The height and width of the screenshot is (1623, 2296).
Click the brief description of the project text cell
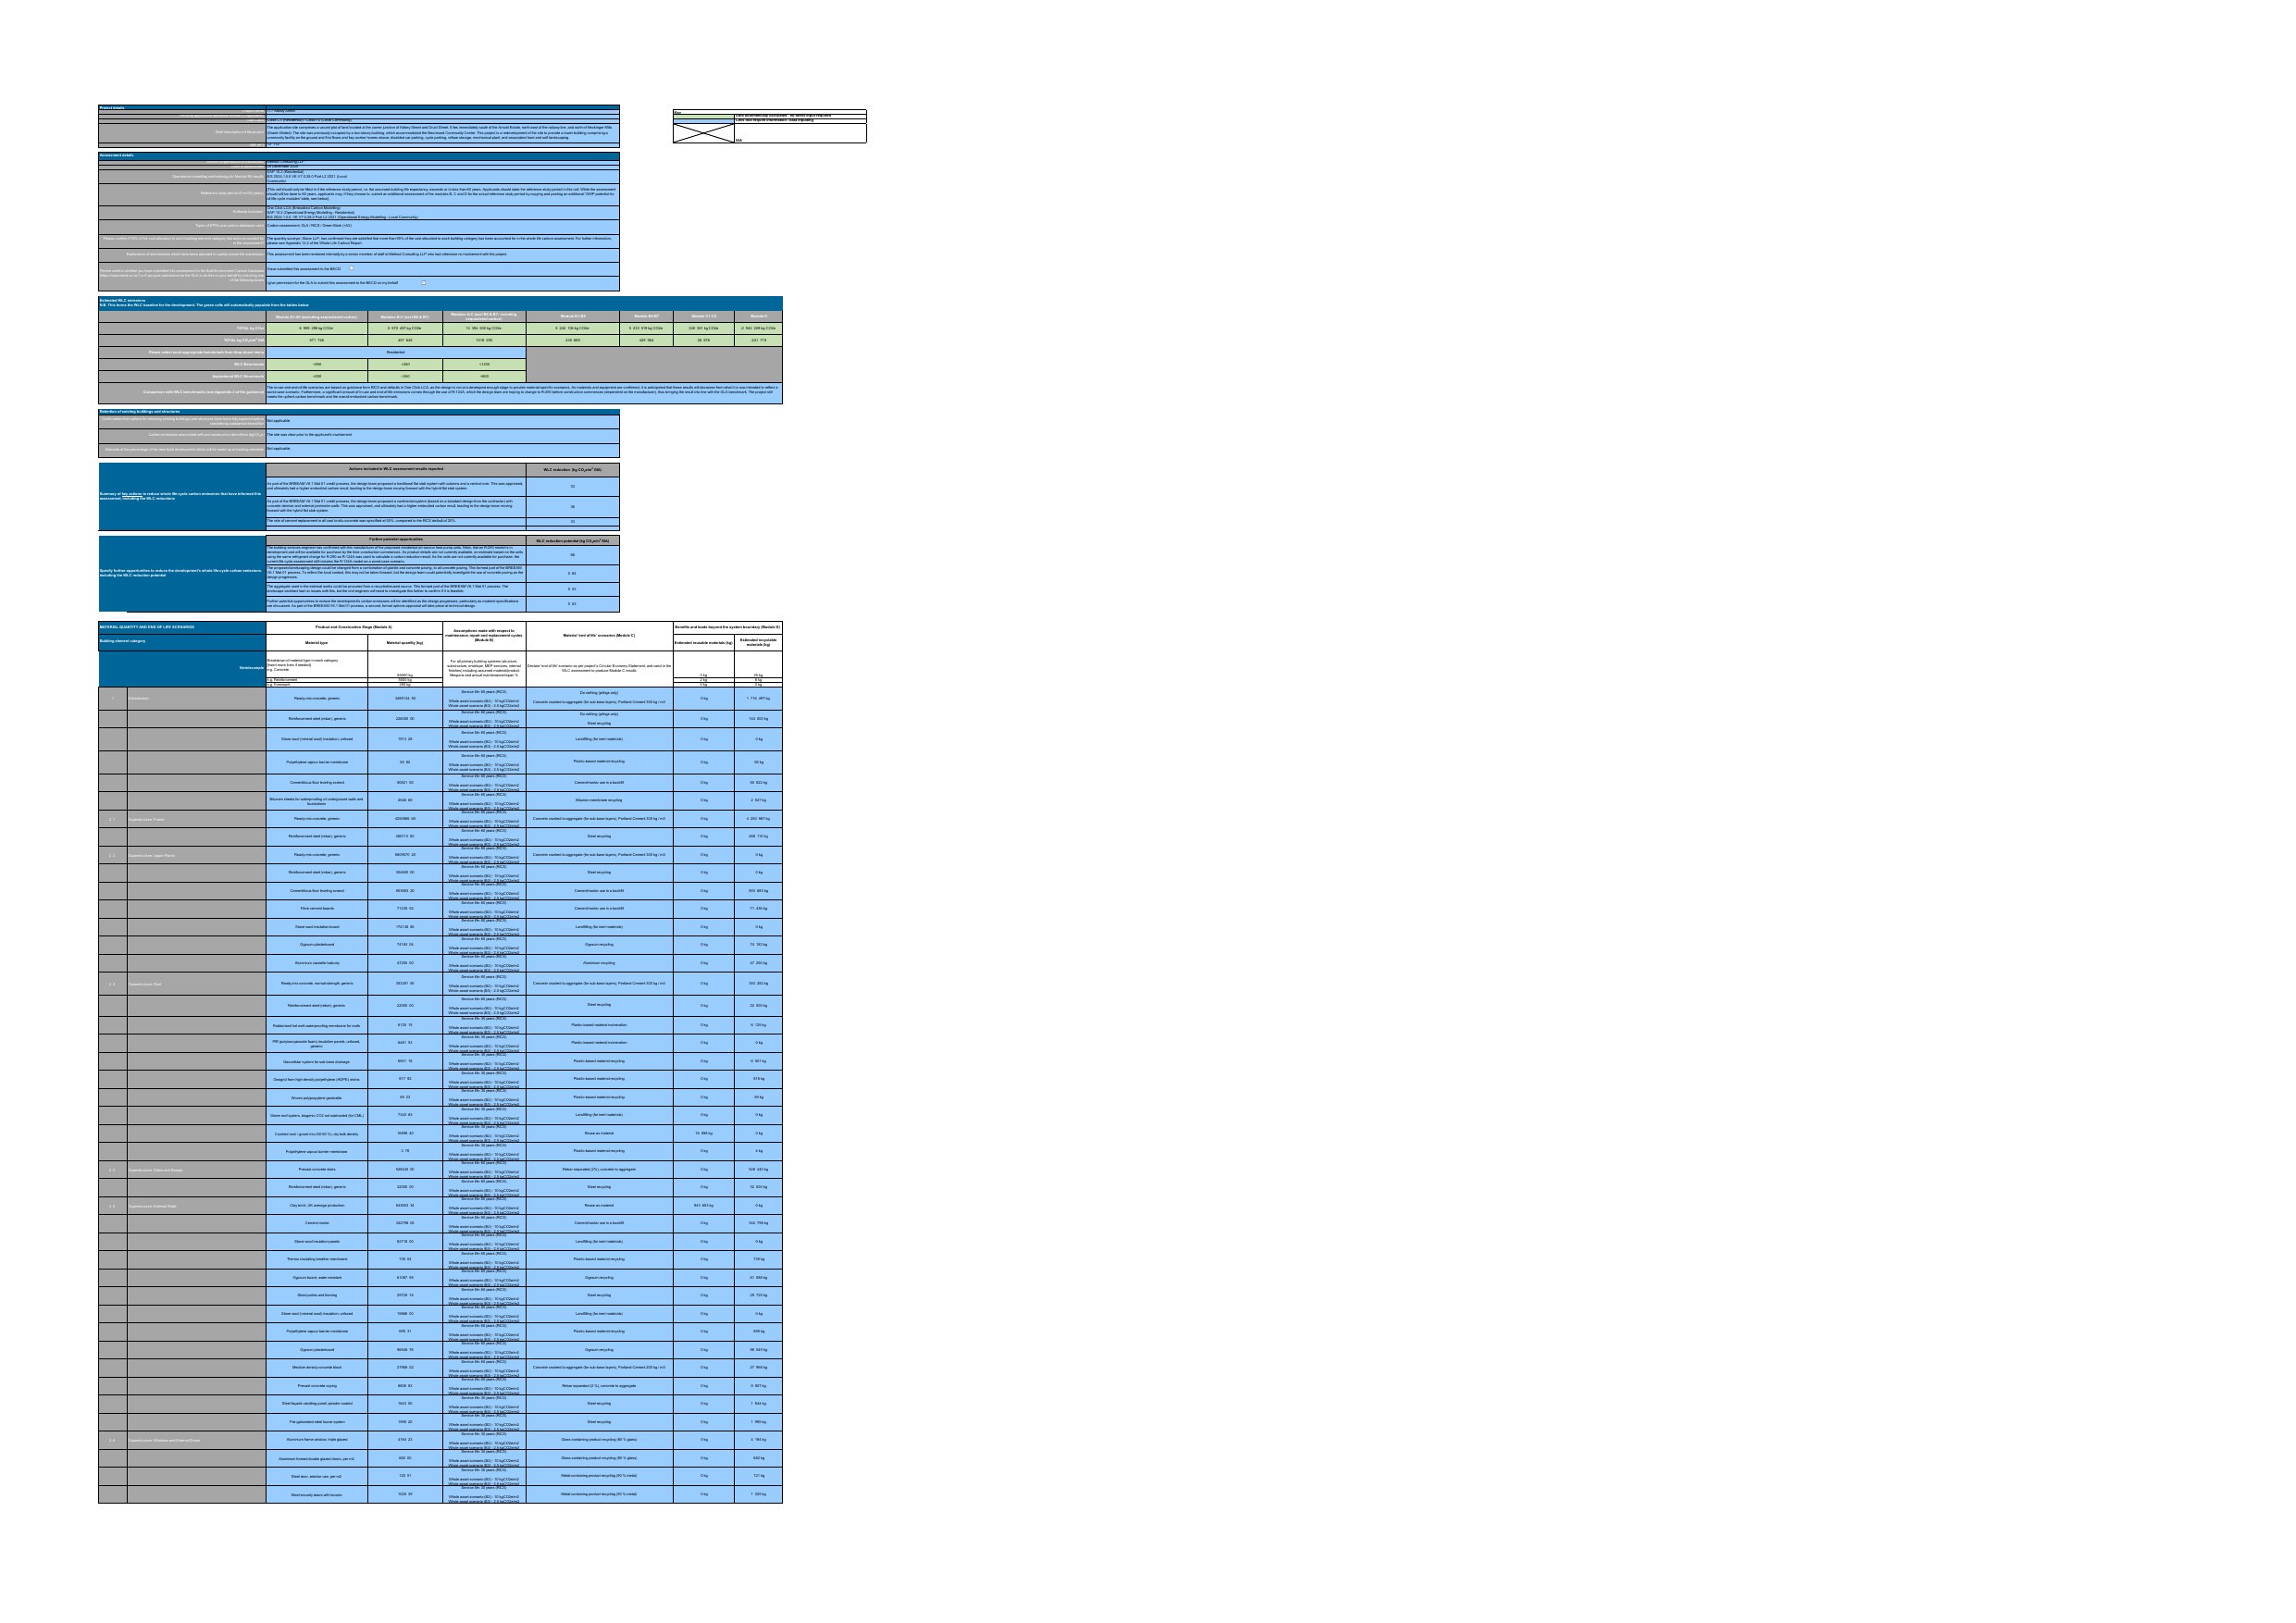click(x=442, y=131)
